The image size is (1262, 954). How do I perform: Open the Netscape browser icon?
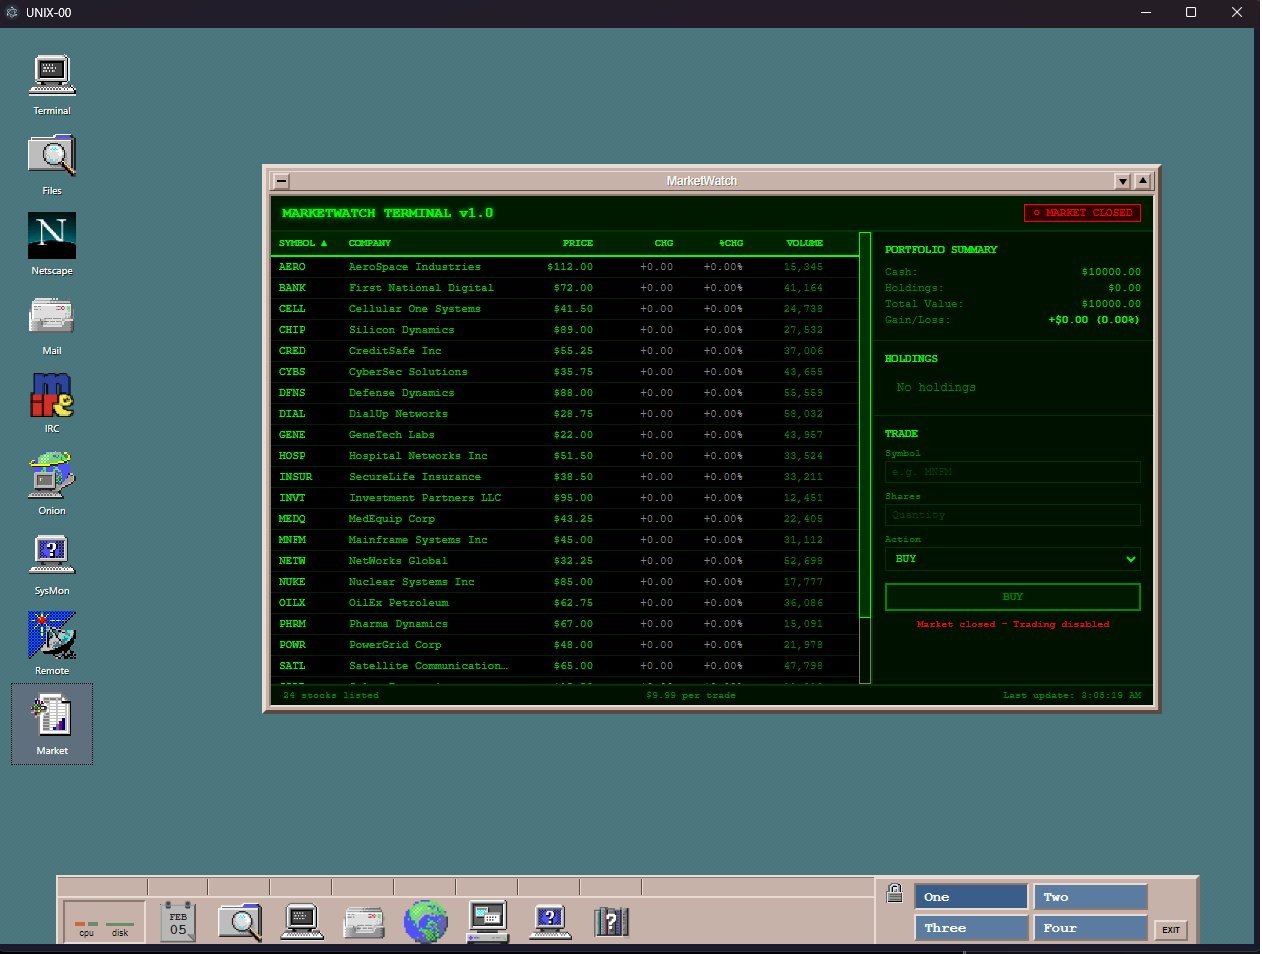click(x=52, y=238)
